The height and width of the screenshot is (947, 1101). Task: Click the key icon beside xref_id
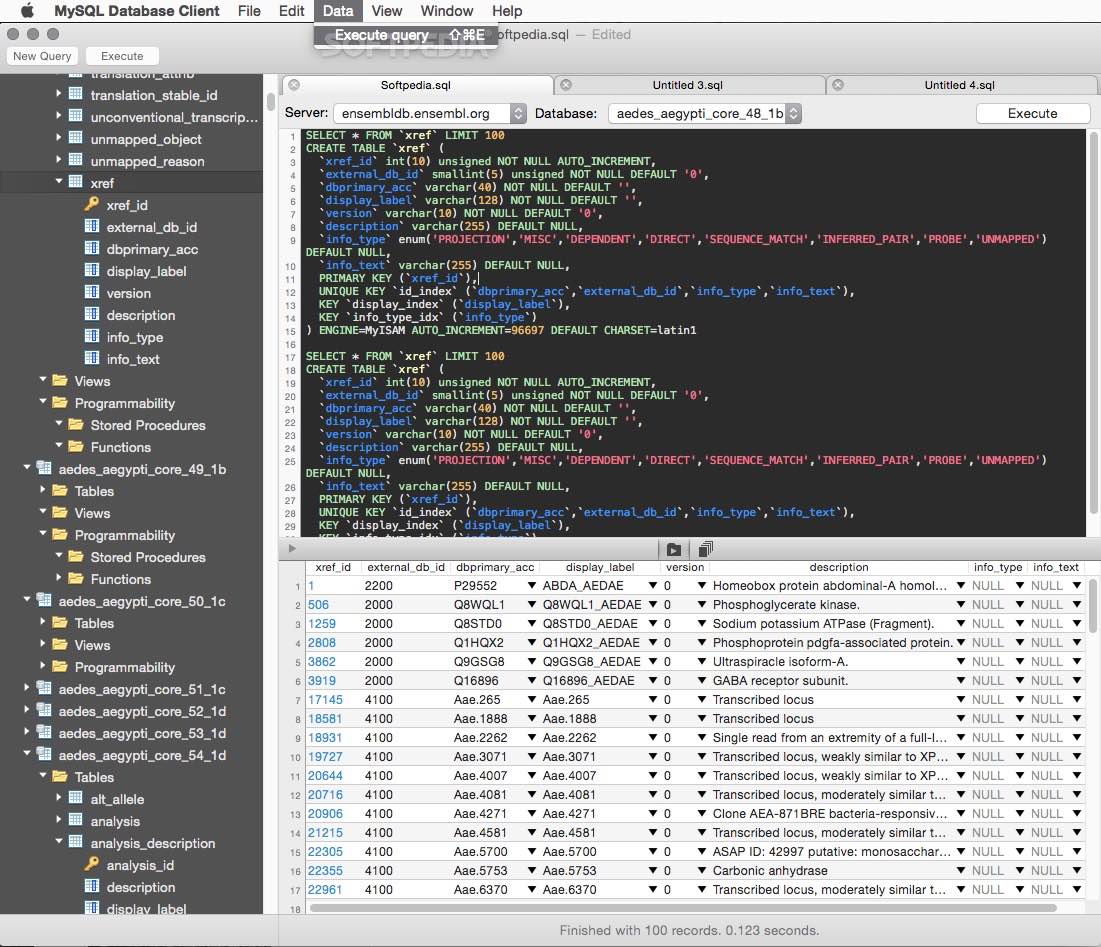pos(91,204)
